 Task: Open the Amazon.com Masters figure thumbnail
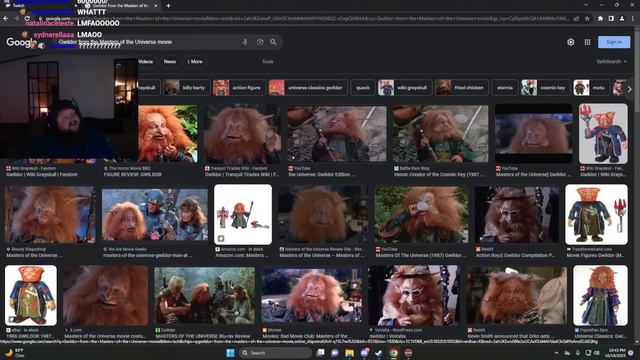(x=243, y=214)
